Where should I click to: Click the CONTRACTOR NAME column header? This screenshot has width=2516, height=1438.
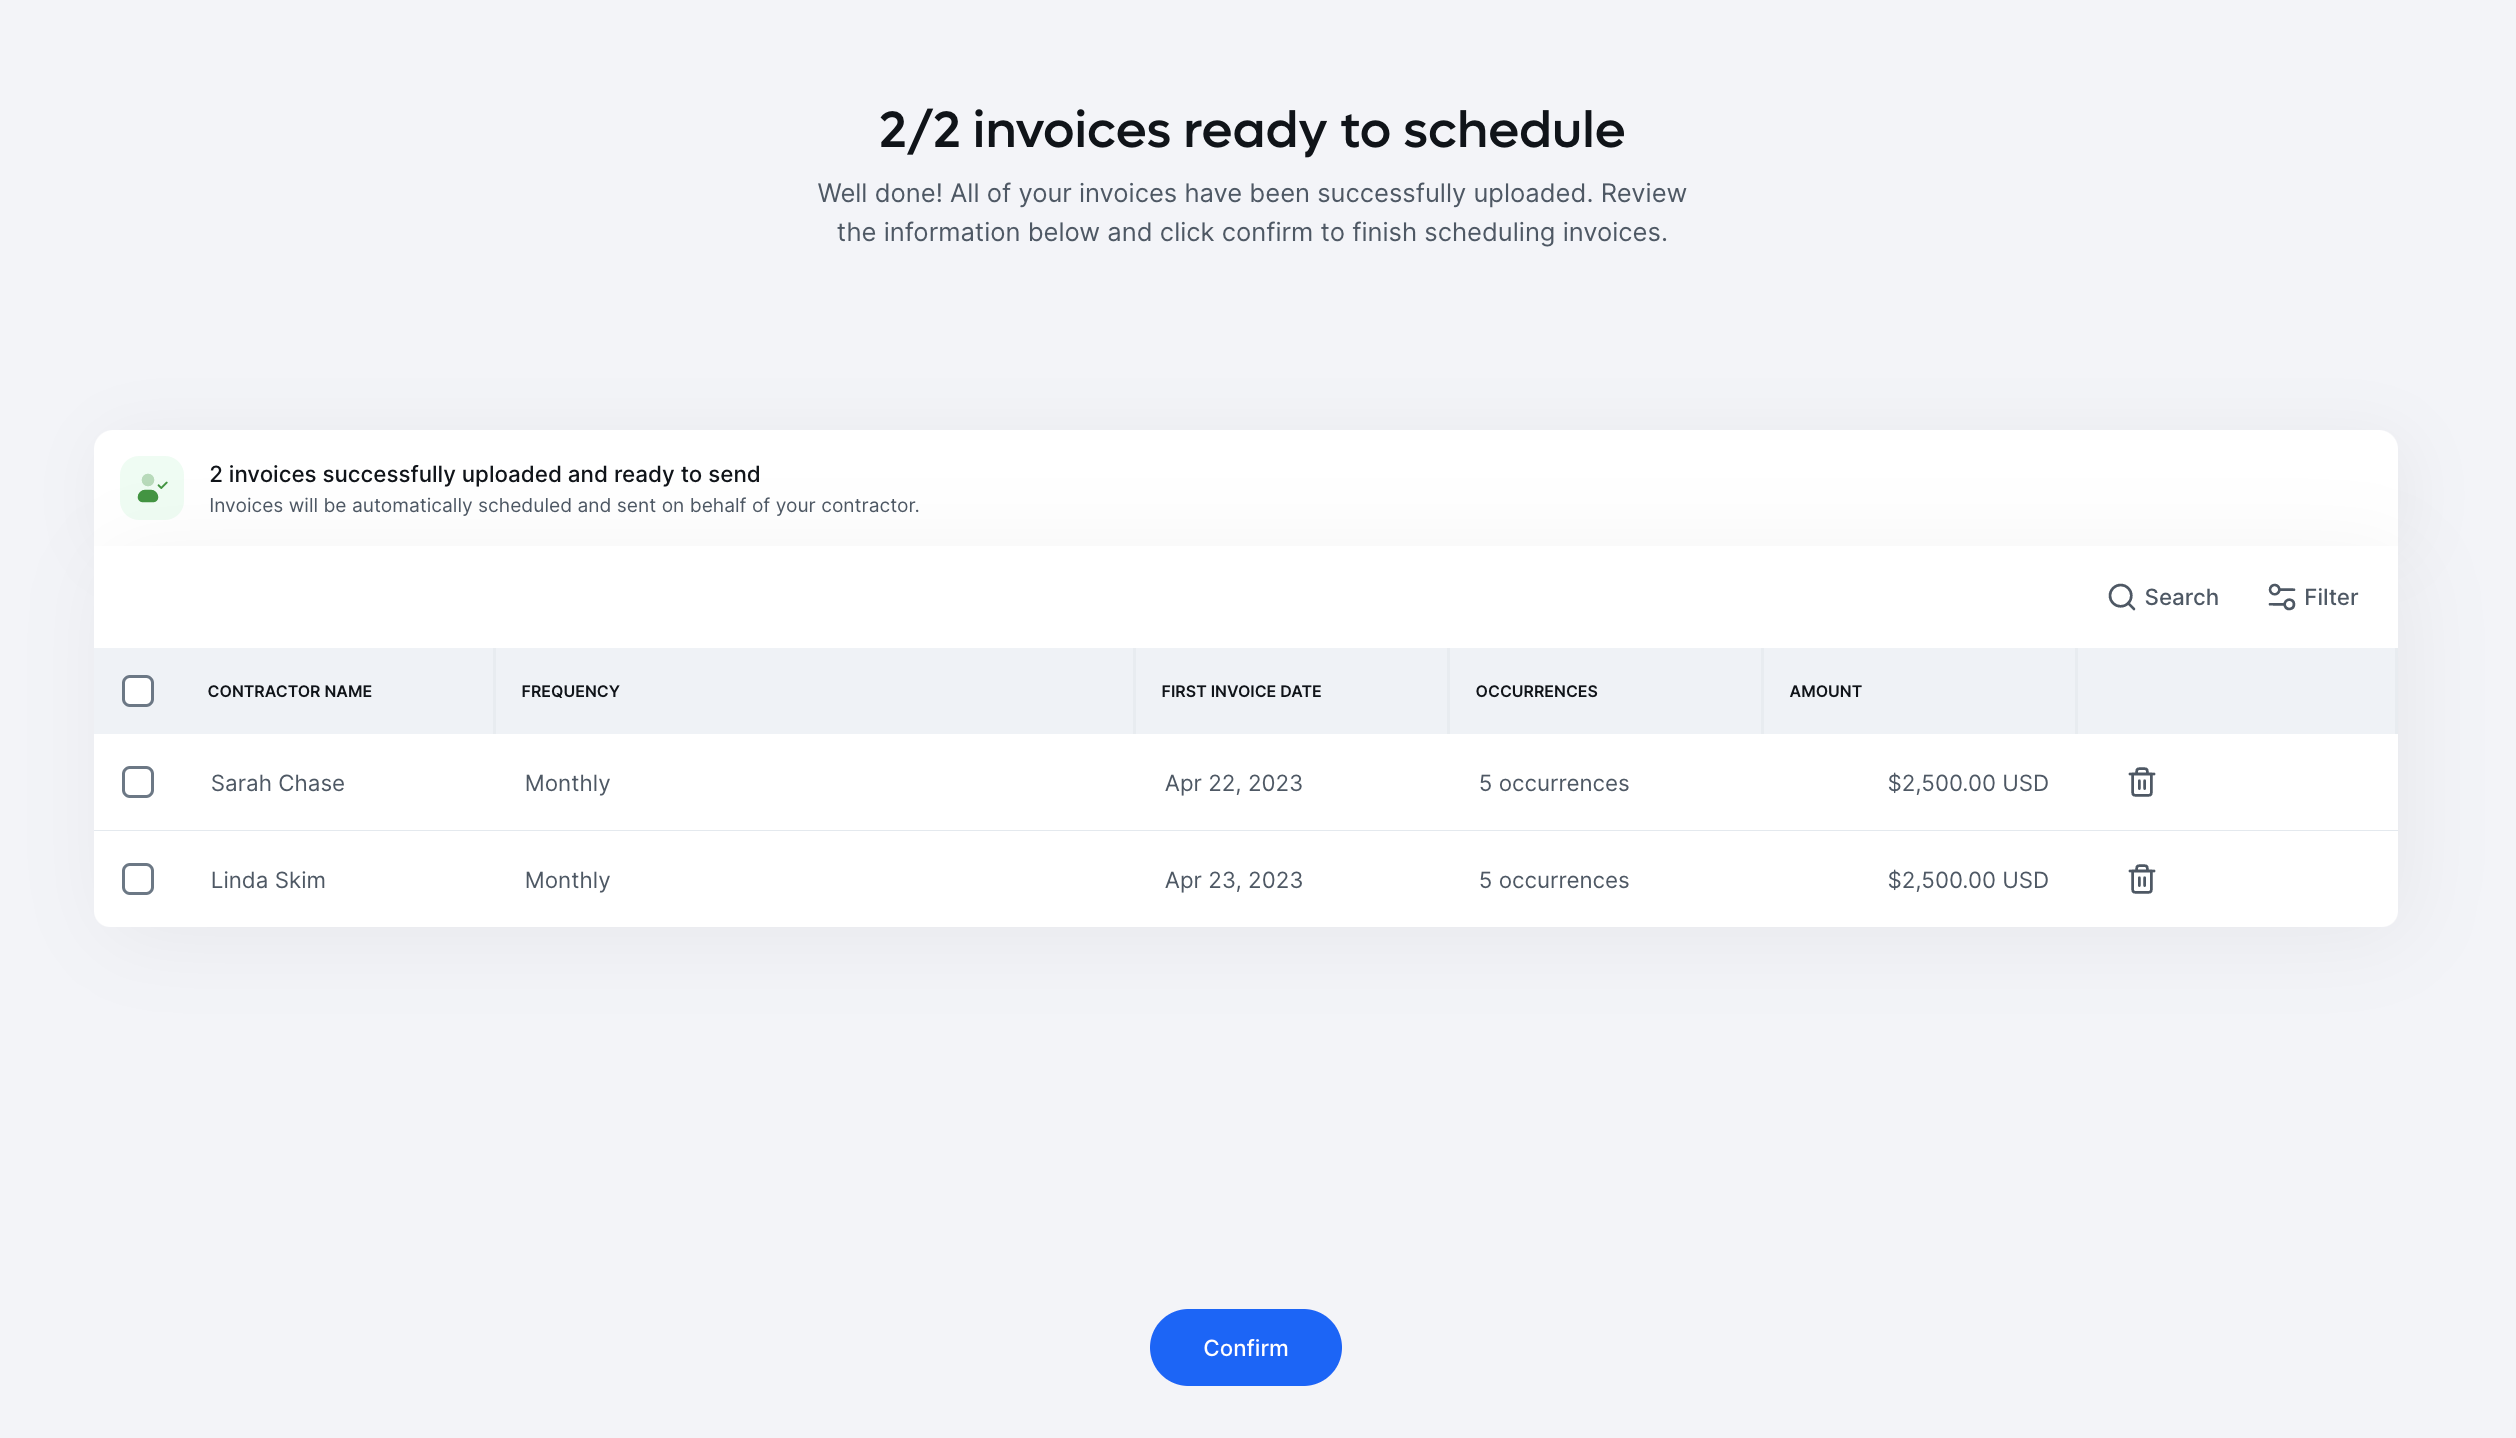pos(290,690)
